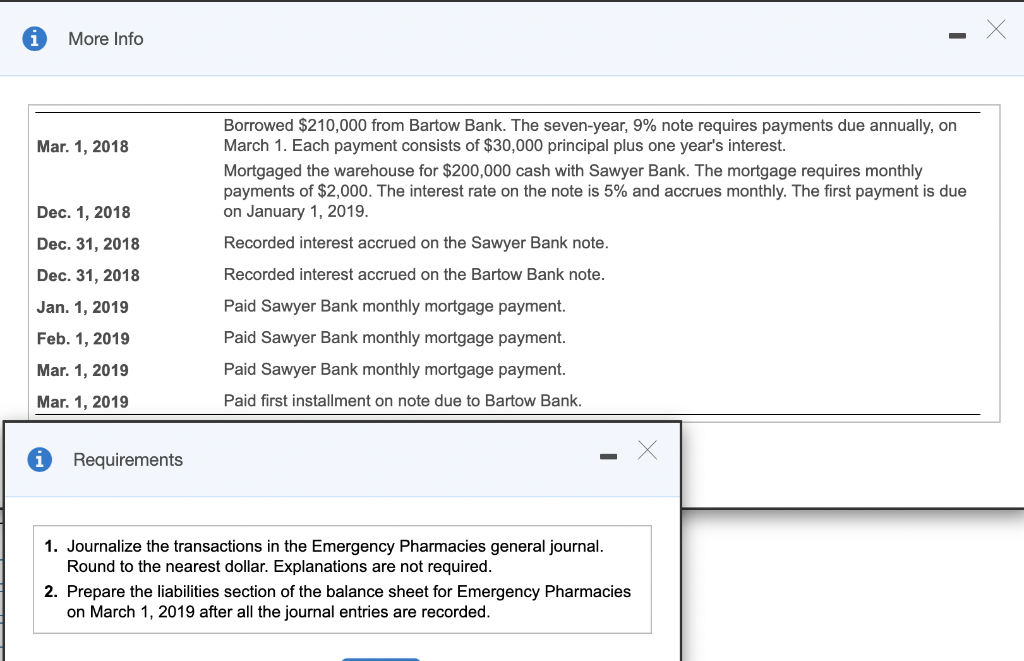Select the Mar. 1, 2018 borrowed note entry

(500, 135)
